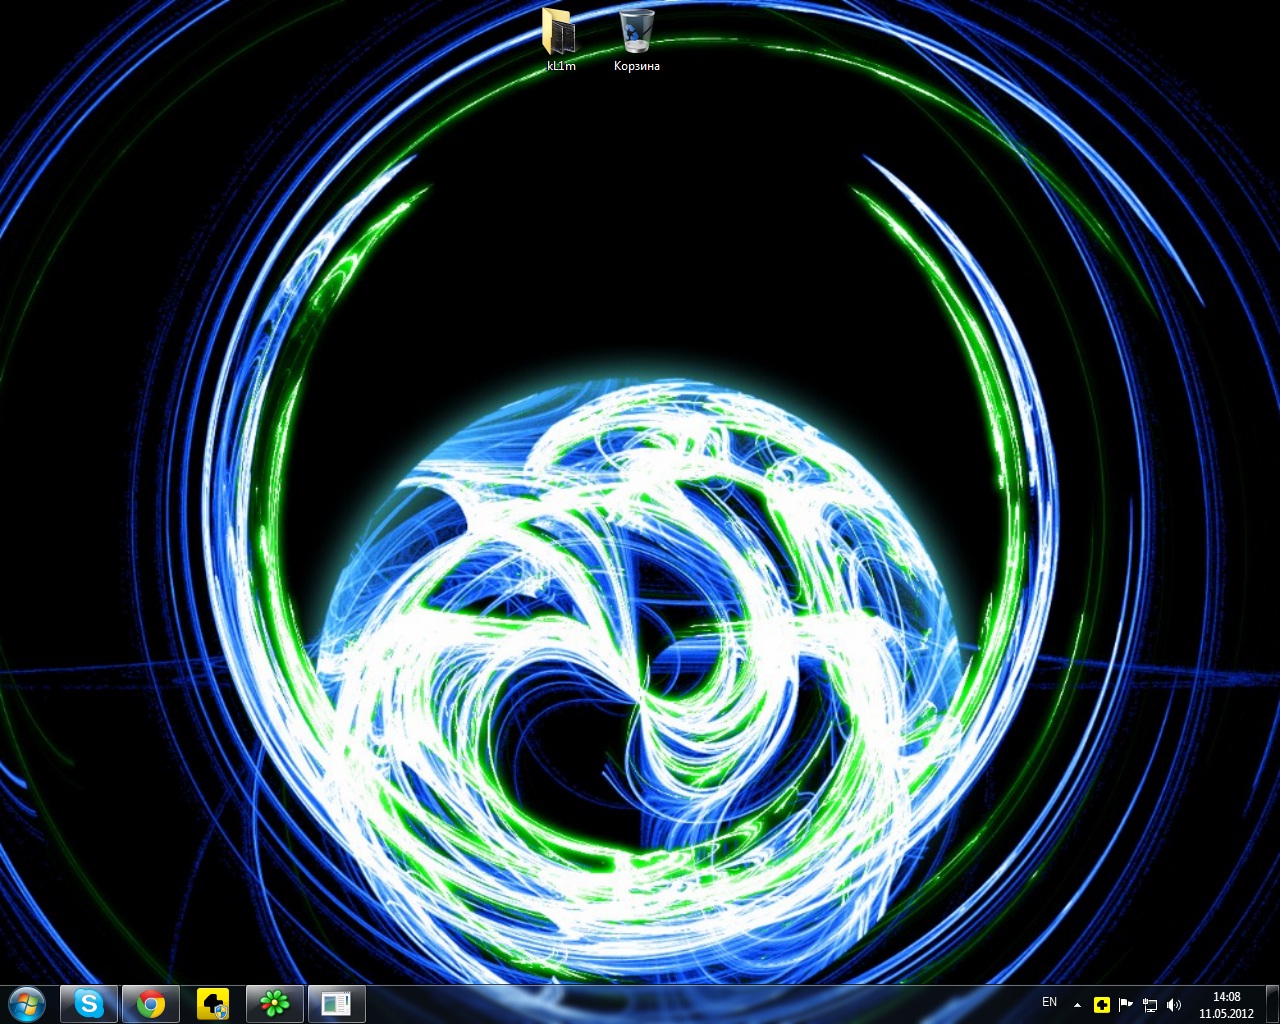The height and width of the screenshot is (1024, 1280).
Task: Open Action Center flag icon
Action: coord(1125,1005)
